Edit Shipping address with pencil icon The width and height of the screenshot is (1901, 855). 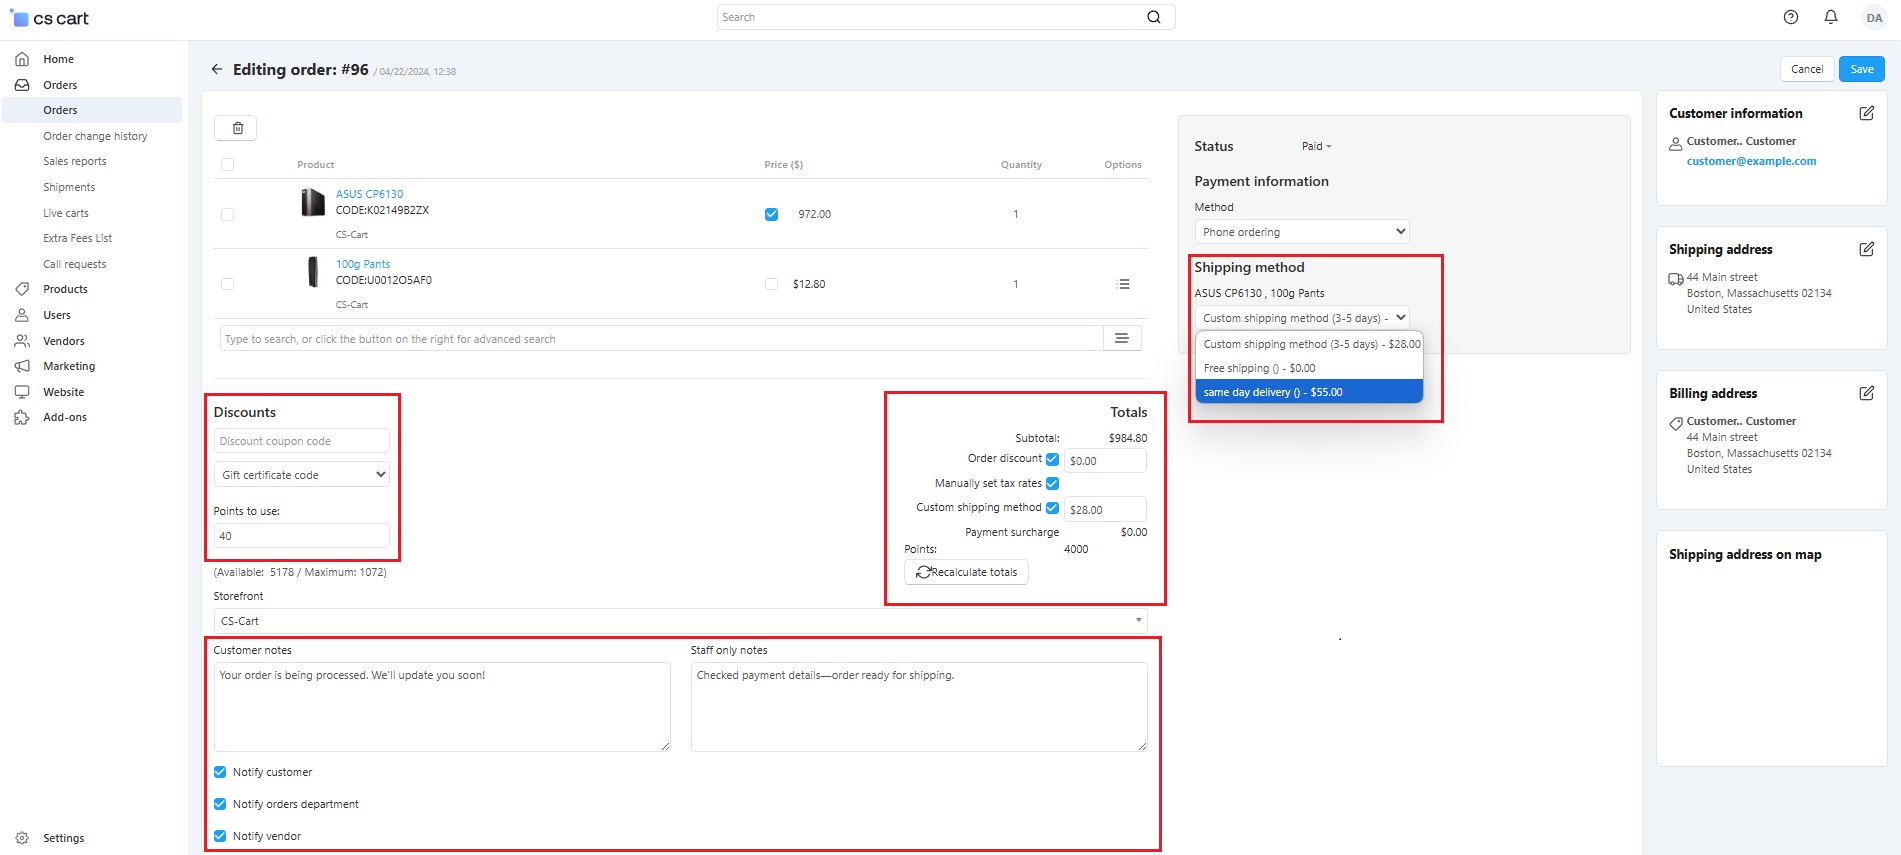(x=1866, y=249)
